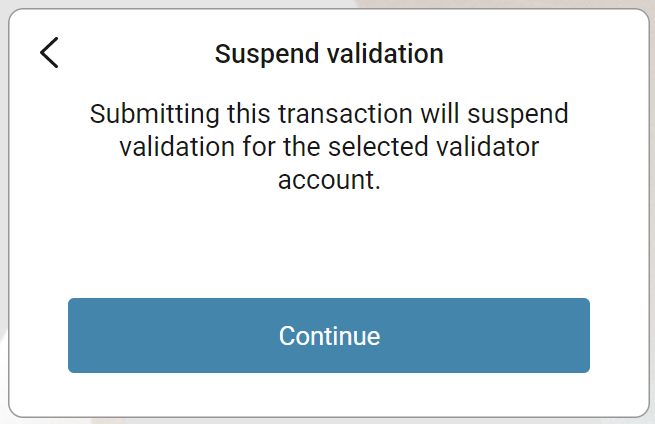Click "validation for the" in second line

(220, 147)
